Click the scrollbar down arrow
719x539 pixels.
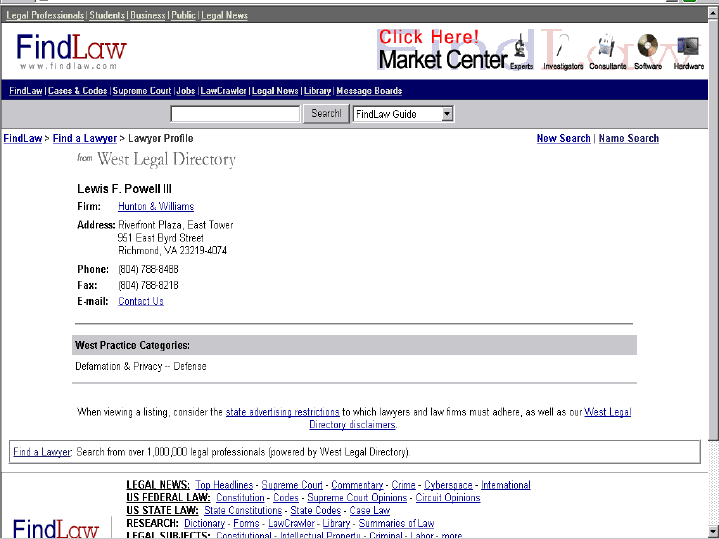[x=713, y=533]
